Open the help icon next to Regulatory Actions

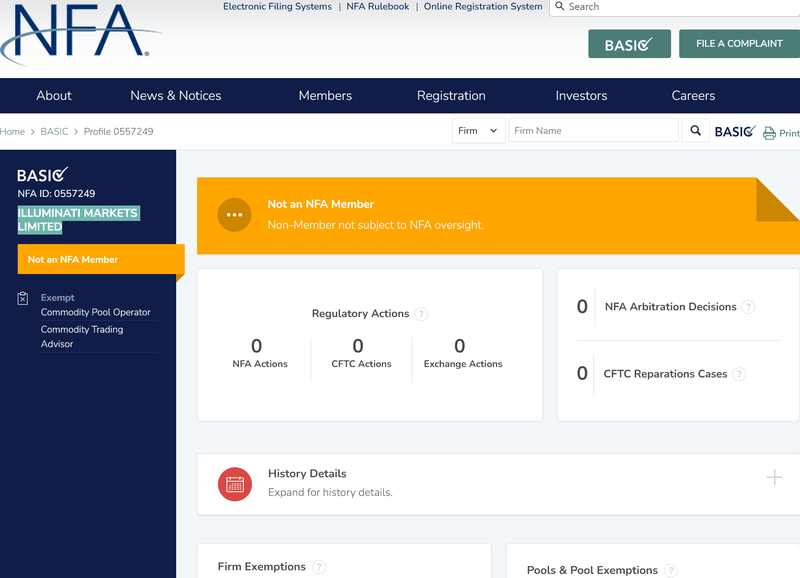421,314
